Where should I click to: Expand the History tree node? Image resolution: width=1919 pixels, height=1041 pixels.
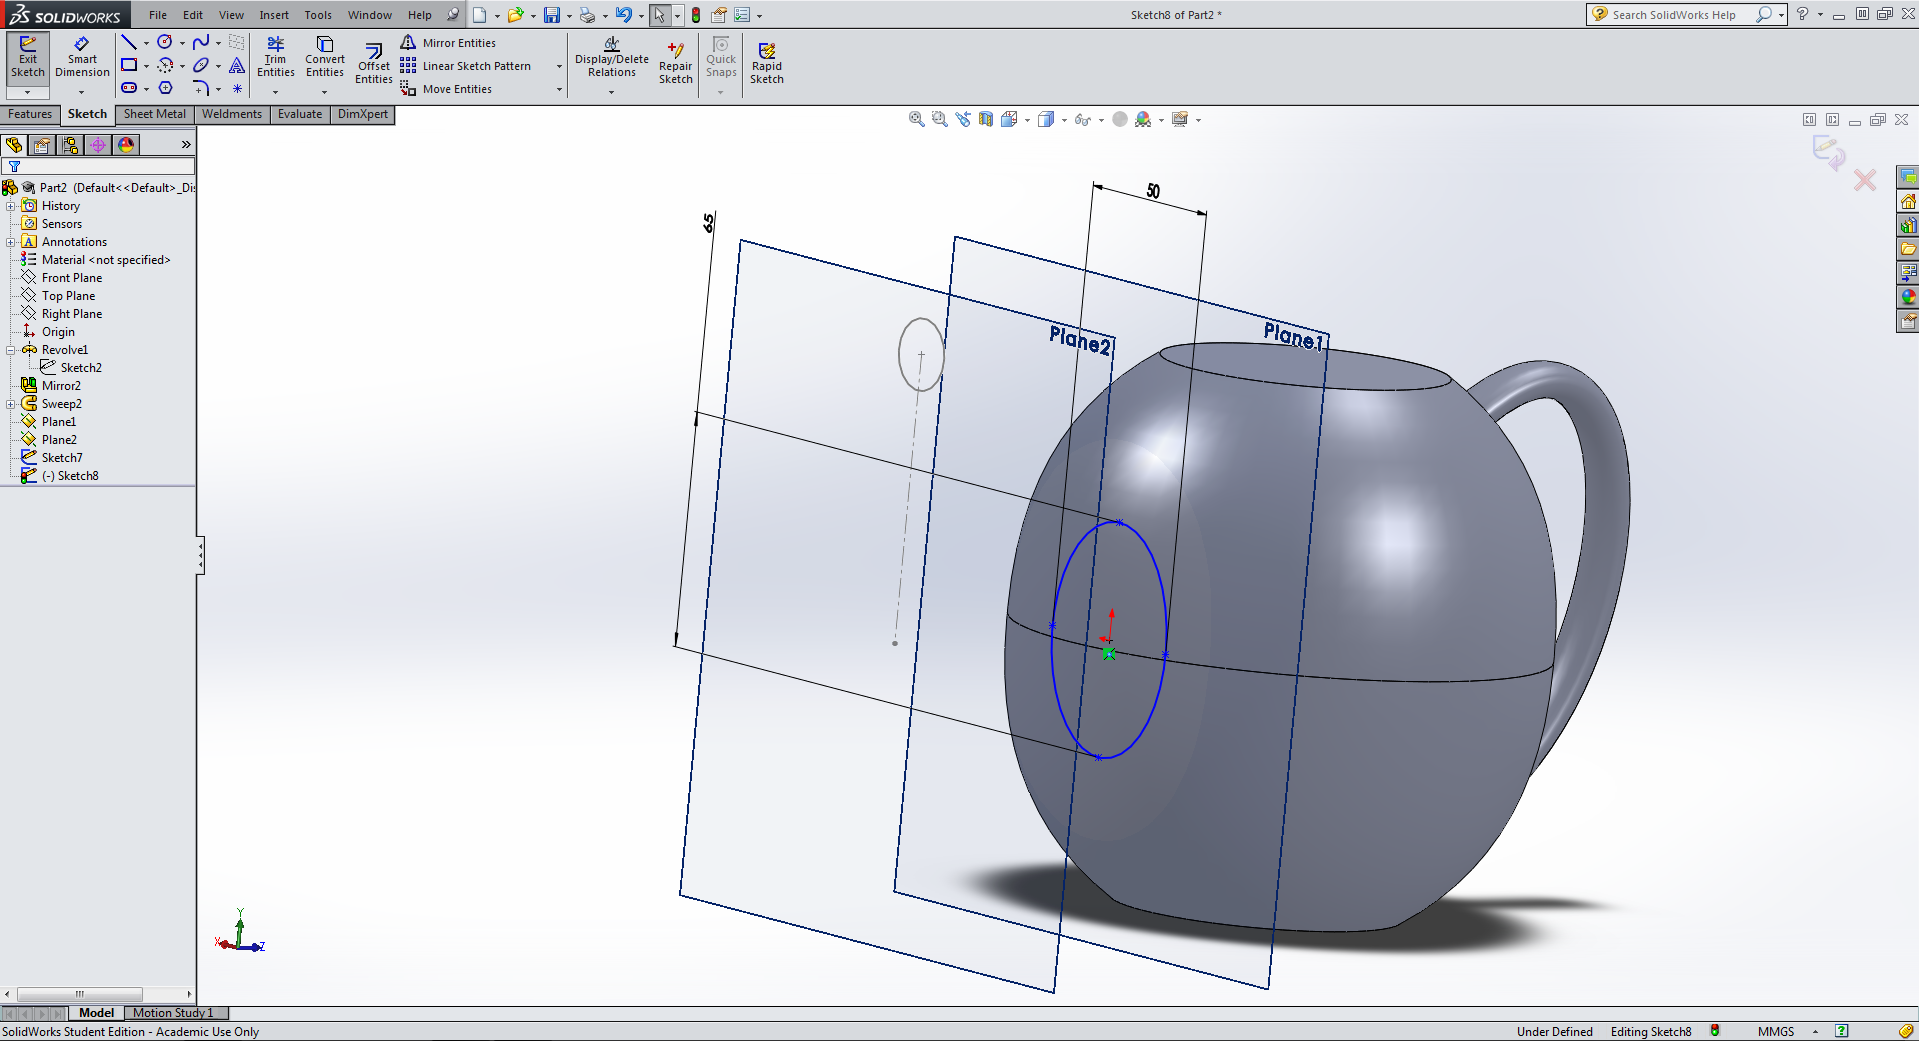11,206
